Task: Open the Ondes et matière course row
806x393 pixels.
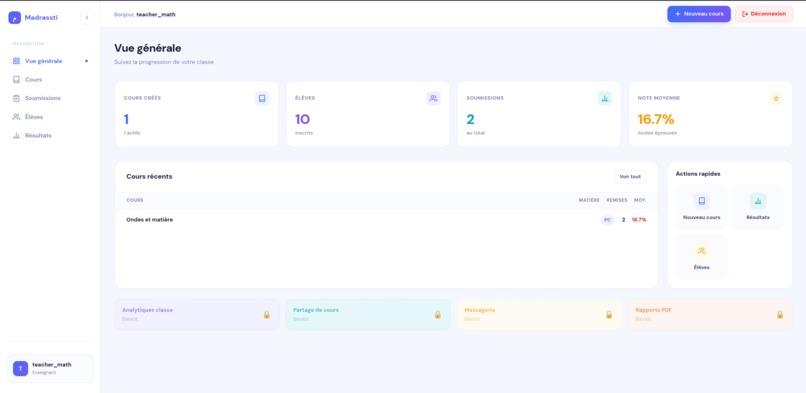Action: pyautogui.click(x=386, y=220)
